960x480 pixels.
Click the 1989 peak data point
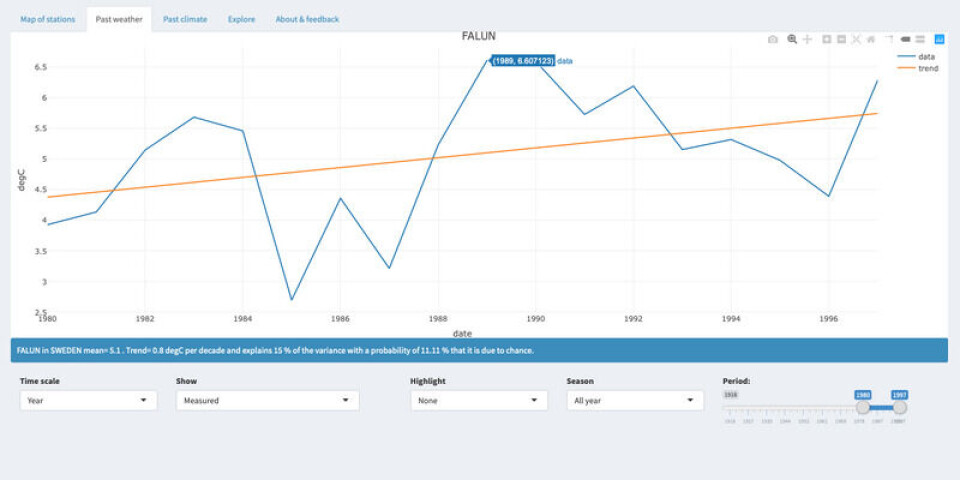coord(488,61)
